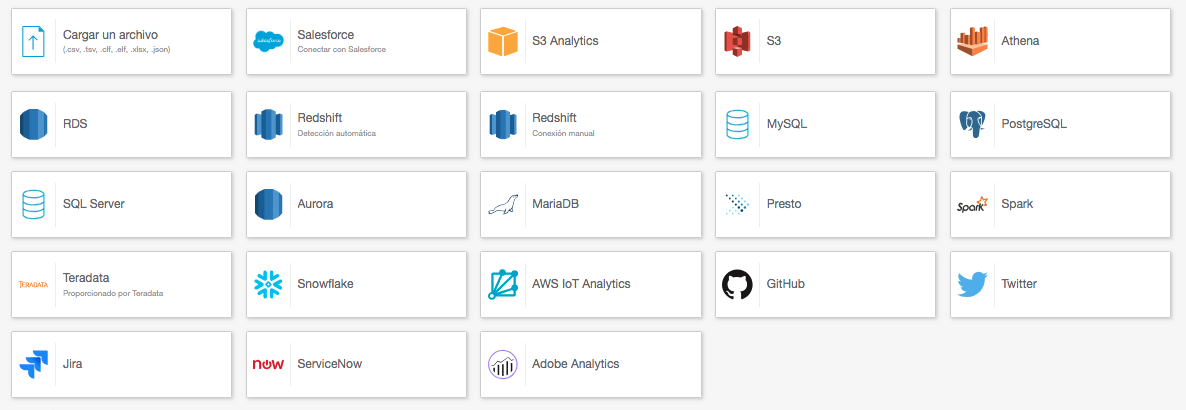Click the MariaDB seal icon

coord(503,204)
